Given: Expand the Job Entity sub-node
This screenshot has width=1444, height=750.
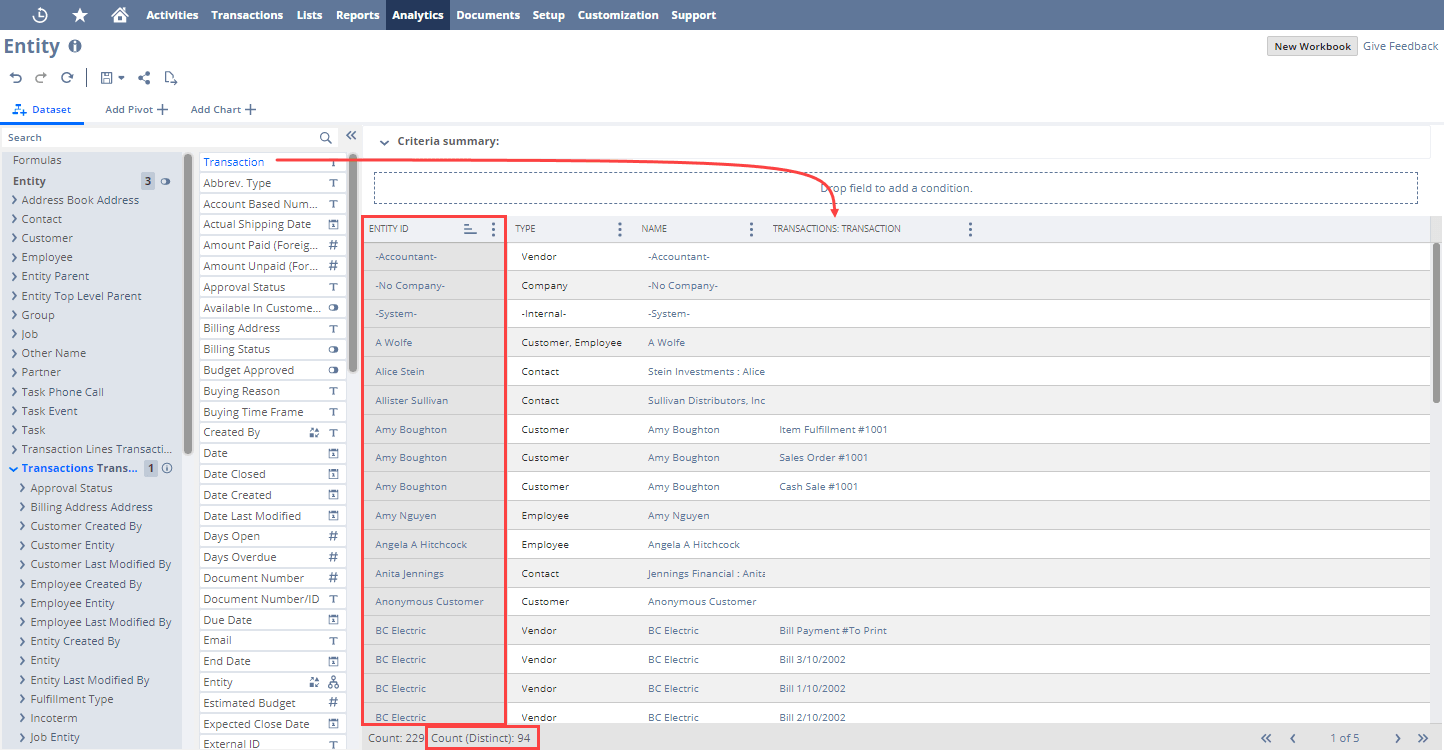Looking at the screenshot, I should coord(23,737).
